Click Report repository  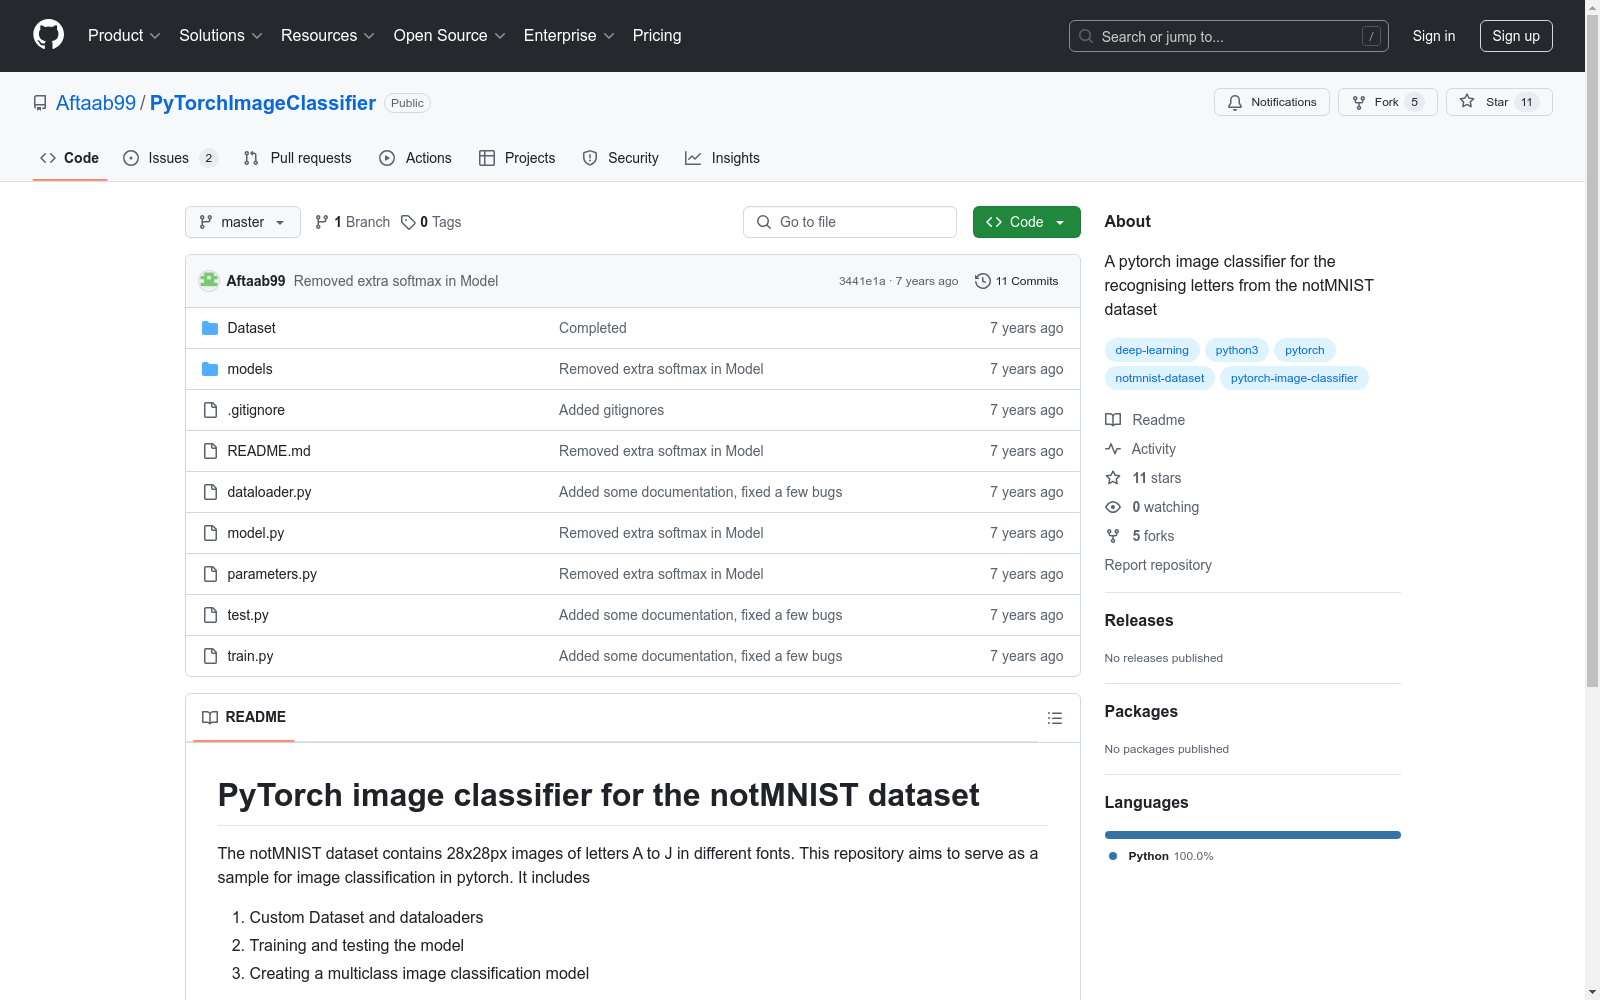[x=1158, y=565]
